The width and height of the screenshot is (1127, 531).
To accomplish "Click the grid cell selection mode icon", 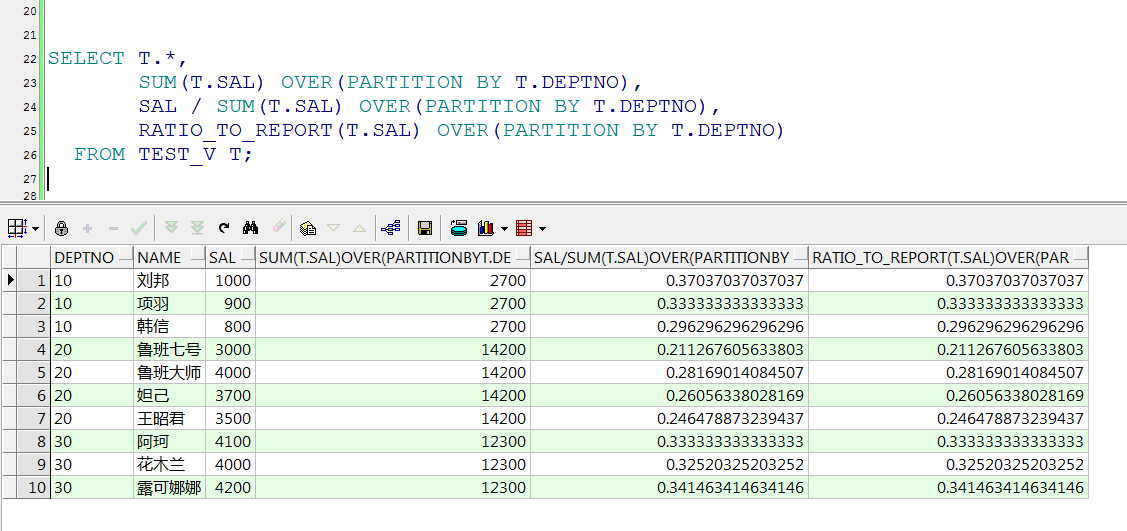I will pyautogui.click(x=17, y=228).
